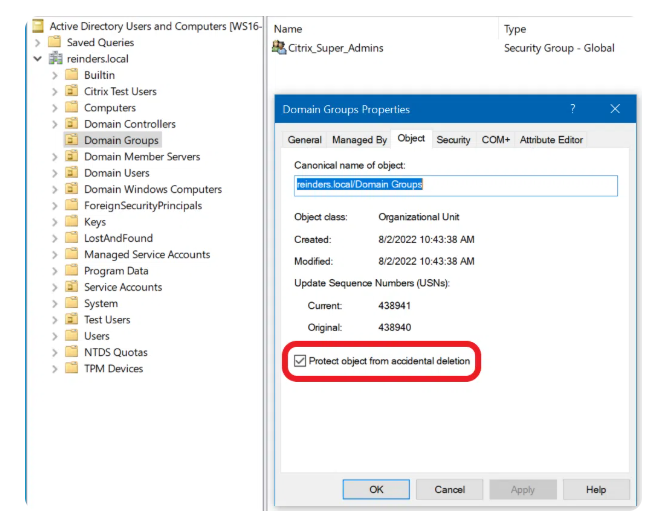This screenshot has width=671, height=527.
Task: Uncheck Protect object from accidental deletion
Action: point(300,361)
